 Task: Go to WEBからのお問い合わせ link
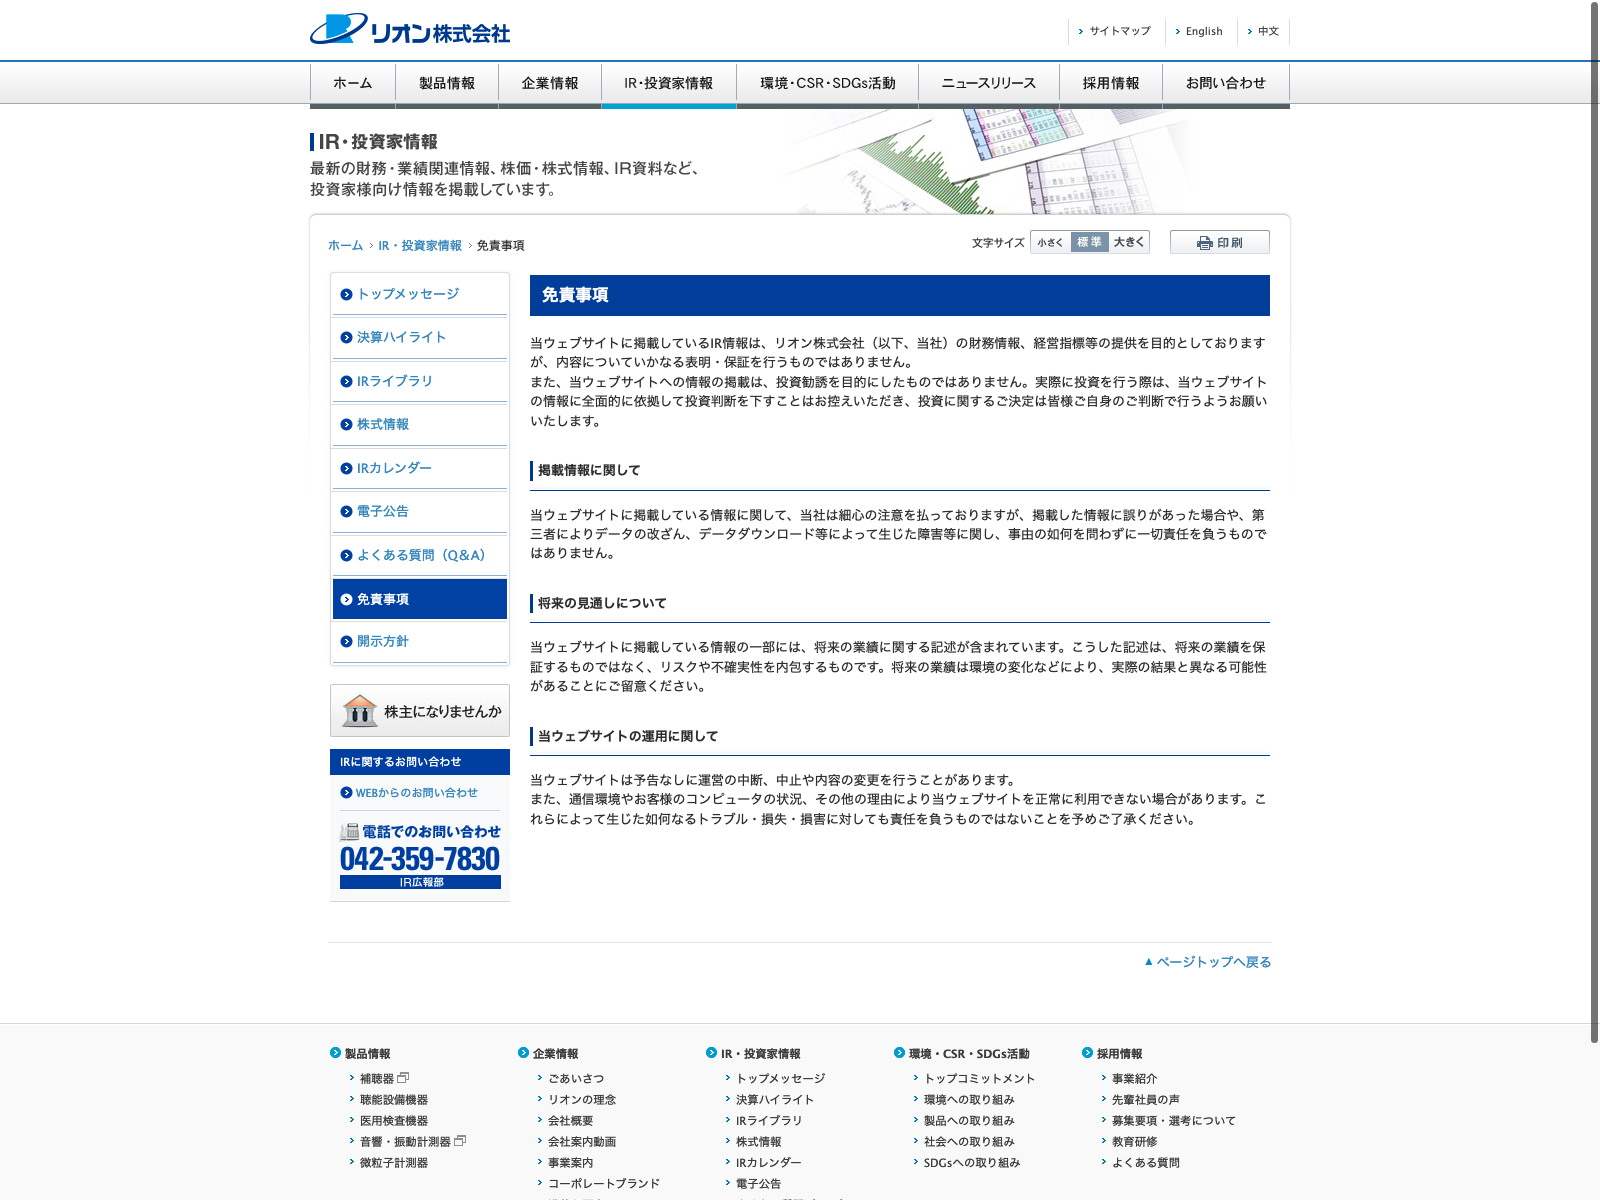[417, 793]
